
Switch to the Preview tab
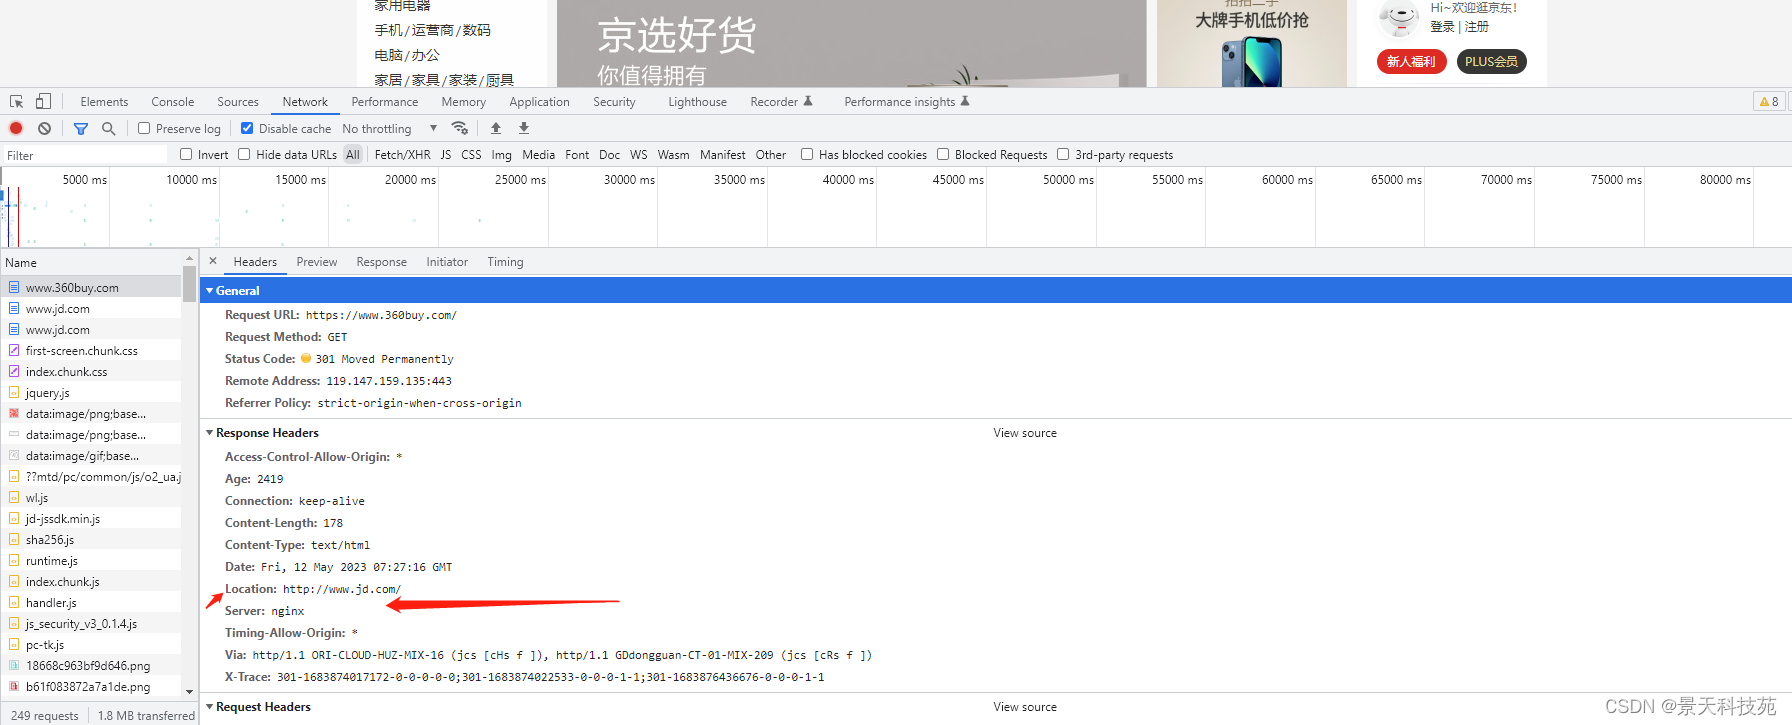point(317,262)
